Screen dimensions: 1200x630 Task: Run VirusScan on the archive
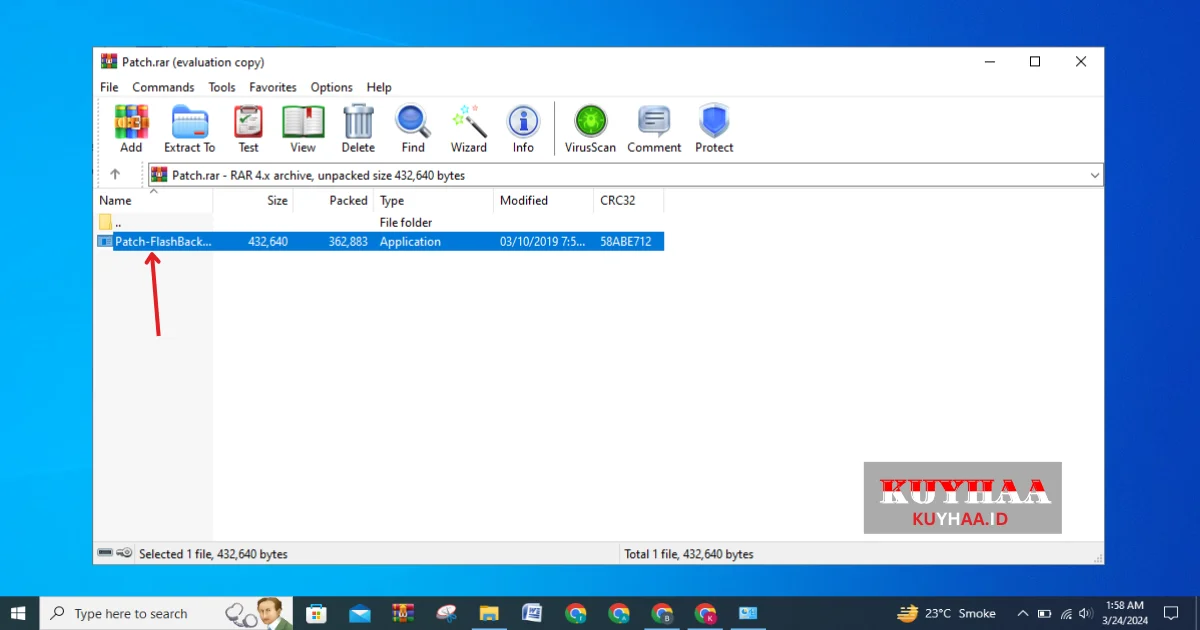[590, 129]
